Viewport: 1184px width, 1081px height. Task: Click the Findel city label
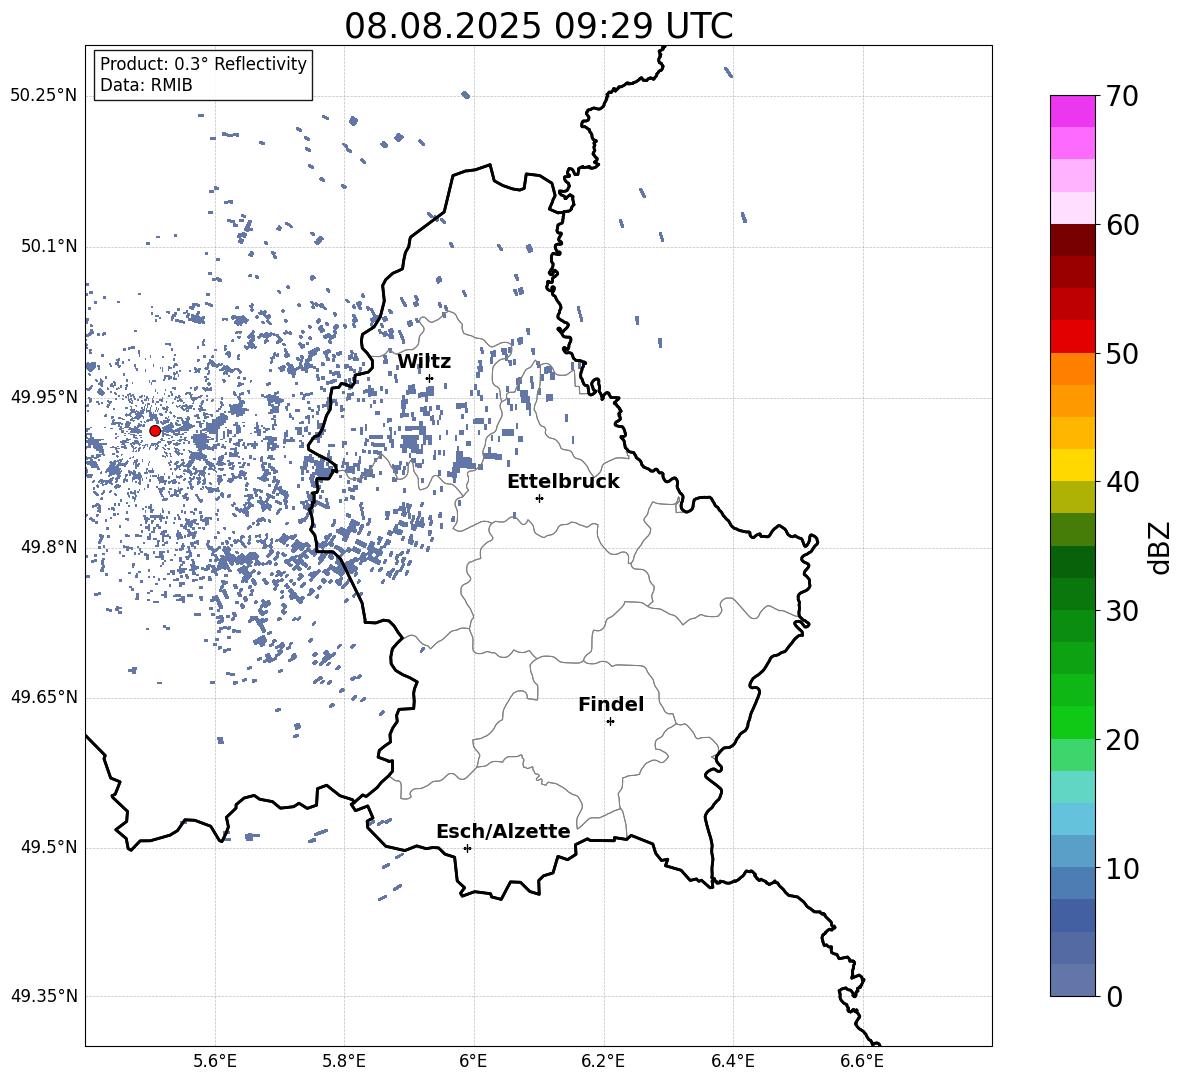tap(610, 704)
